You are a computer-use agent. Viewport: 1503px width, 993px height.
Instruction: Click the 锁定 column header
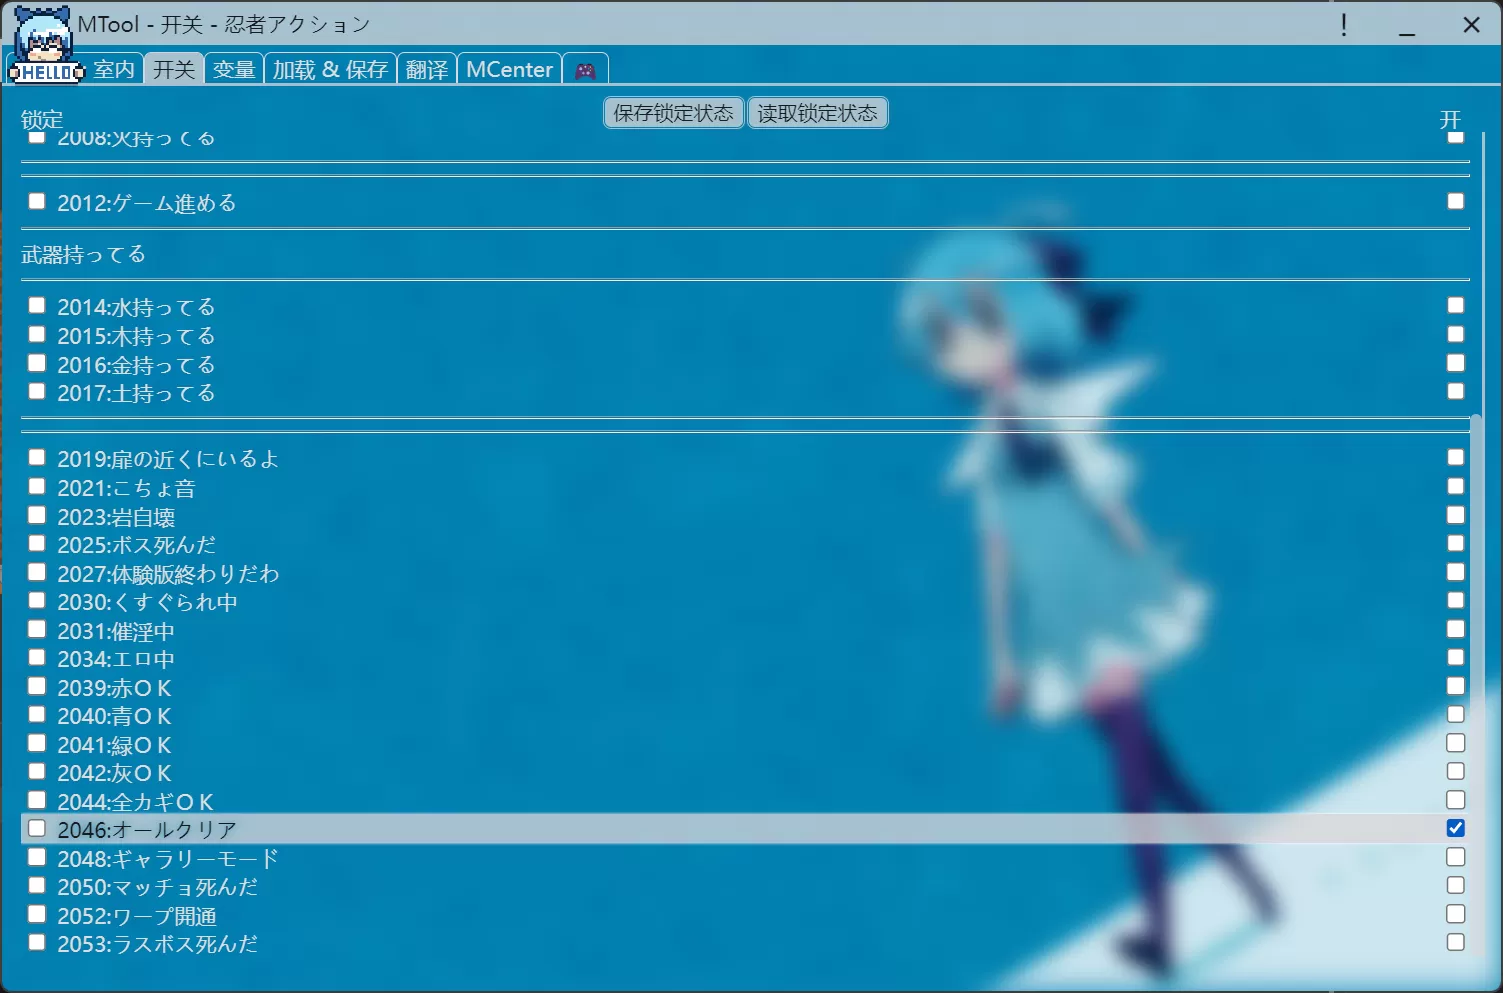click(42, 120)
